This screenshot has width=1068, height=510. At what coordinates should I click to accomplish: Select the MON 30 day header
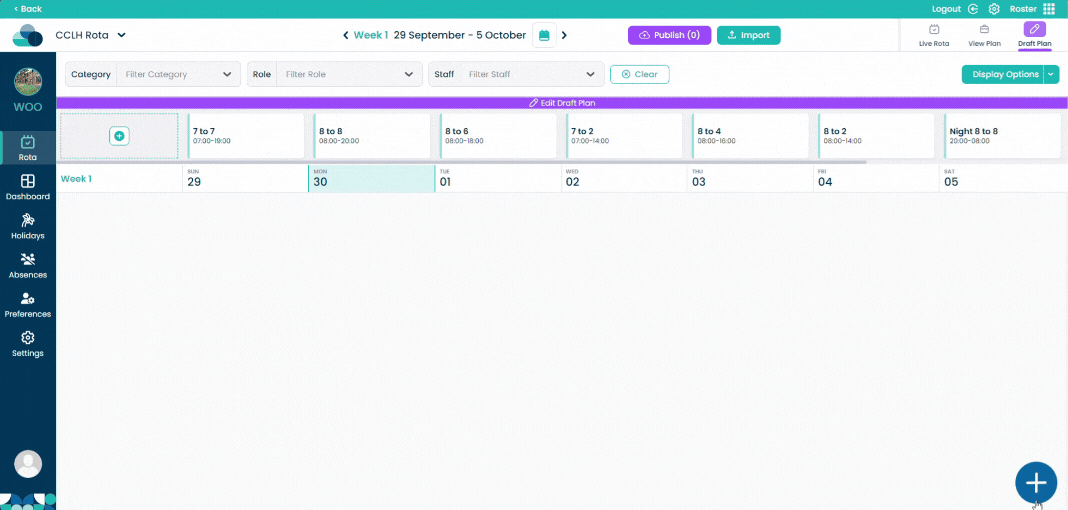pyautogui.click(x=371, y=178)
